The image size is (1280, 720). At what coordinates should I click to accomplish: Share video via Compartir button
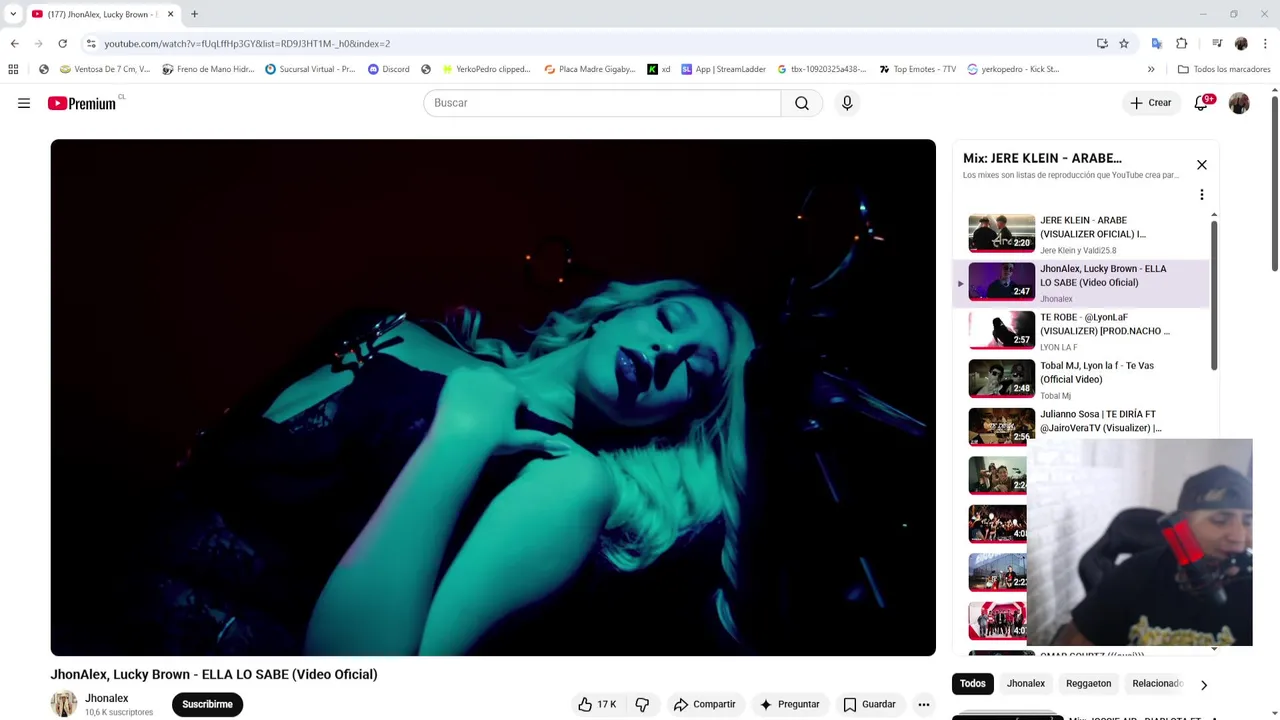(x=705, y=704)
